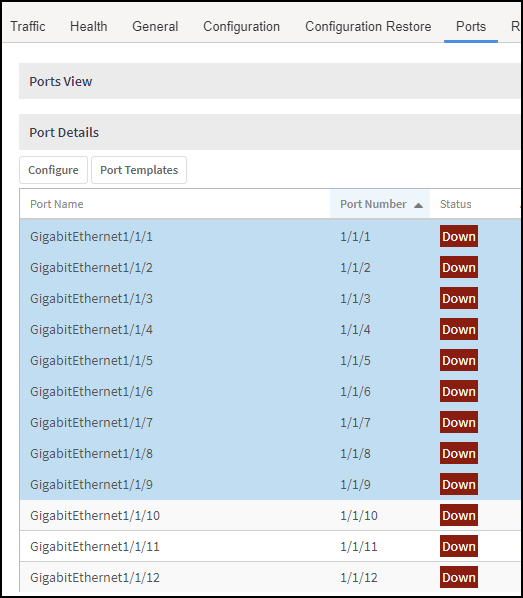Select row GigabitEthernet1/1/5
Viewport: 523px width, 598px height.
click(270, 360)
